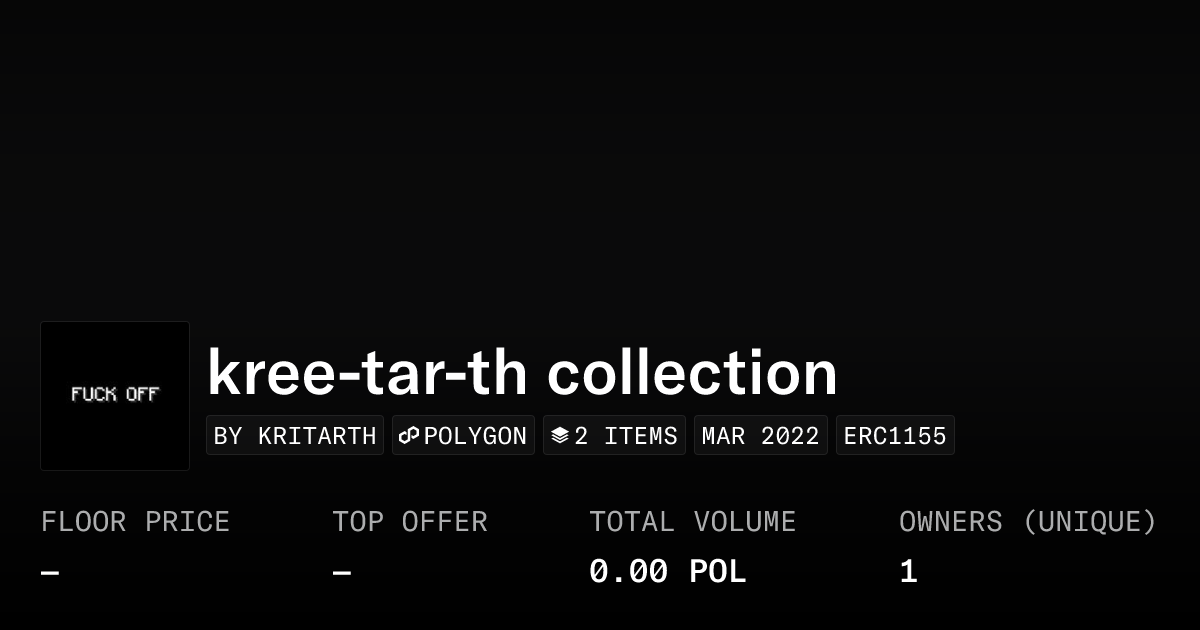This screenshot has height=630, width=1200.
Task: Click the empty dark banner area
Action: 600,150
